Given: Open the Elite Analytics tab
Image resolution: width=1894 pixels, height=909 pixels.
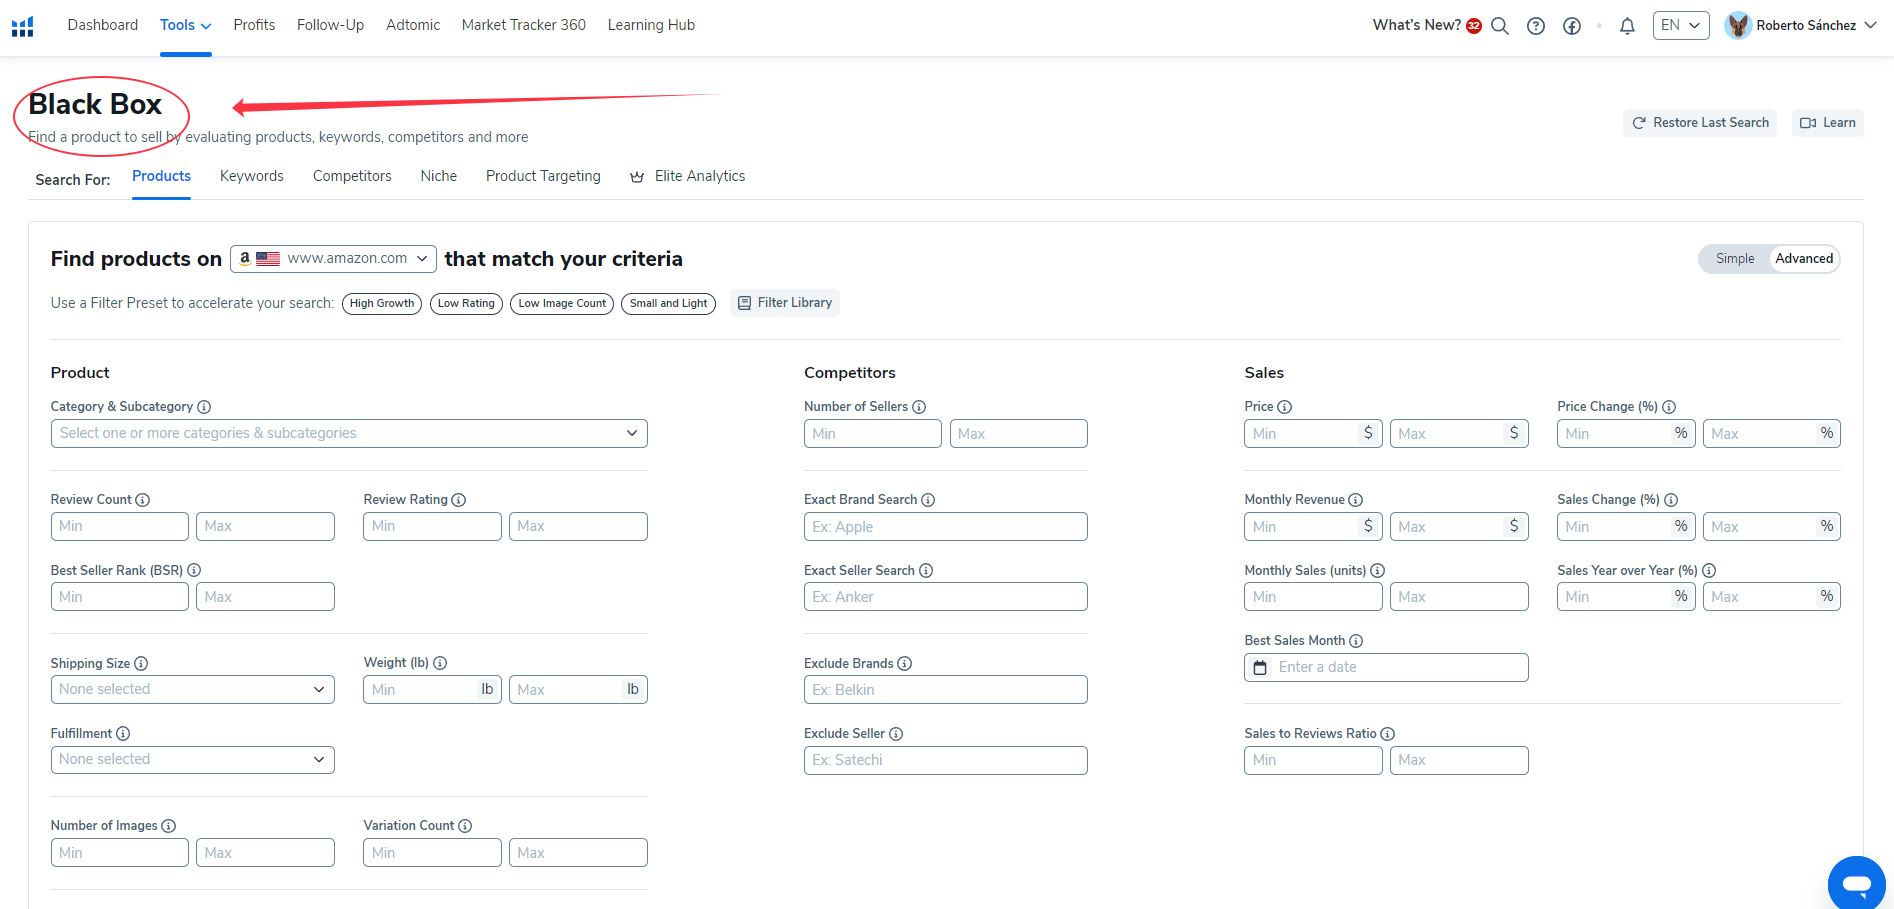Looking at the screenshot, I should (688, 176).
